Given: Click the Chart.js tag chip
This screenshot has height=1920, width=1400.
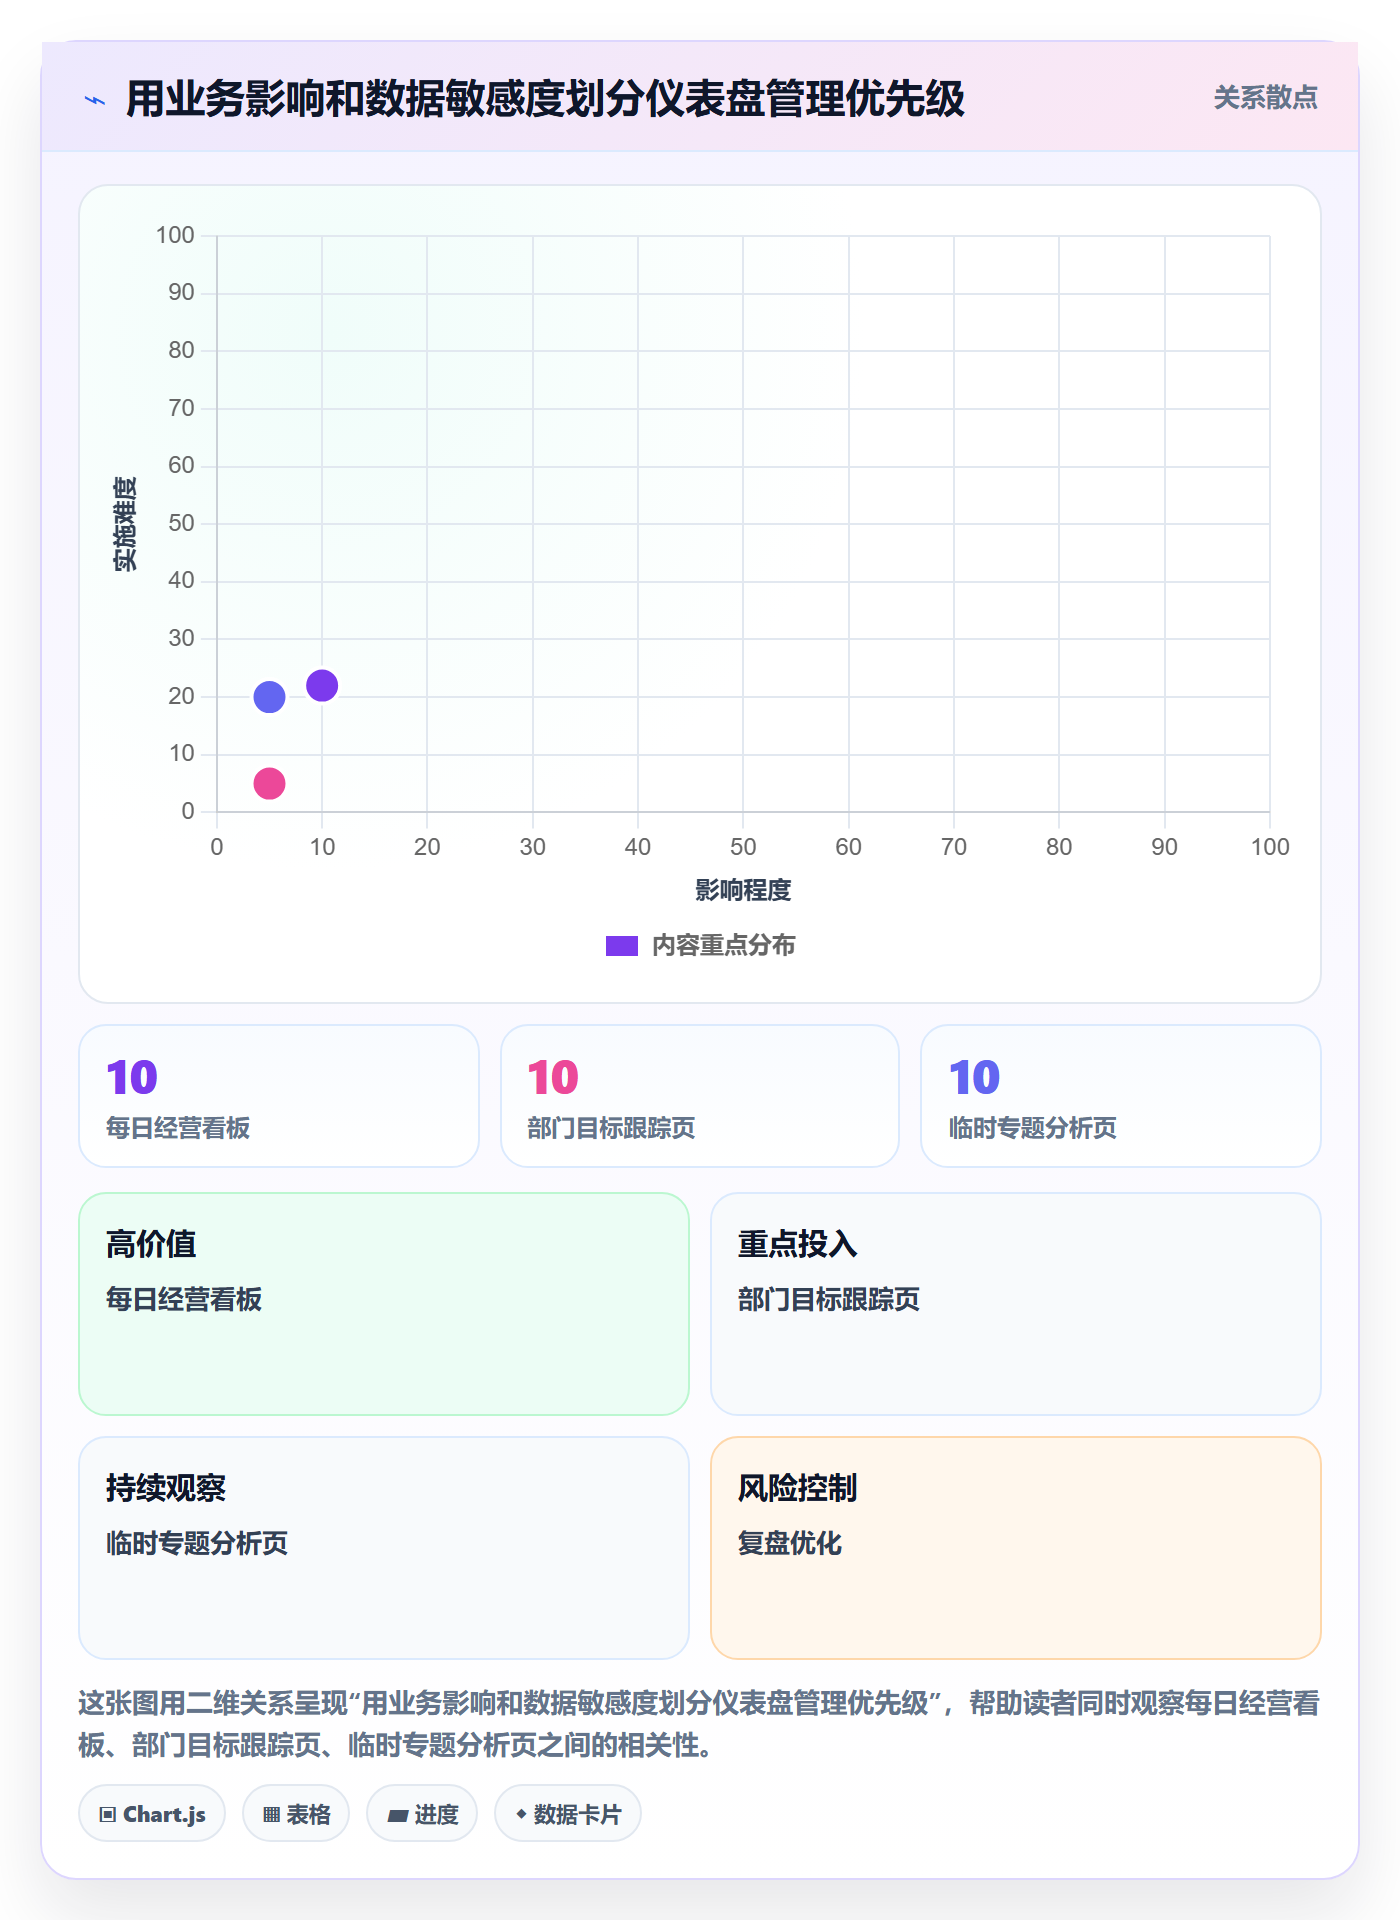Looking at the screenshot, I should point(152,1814).
